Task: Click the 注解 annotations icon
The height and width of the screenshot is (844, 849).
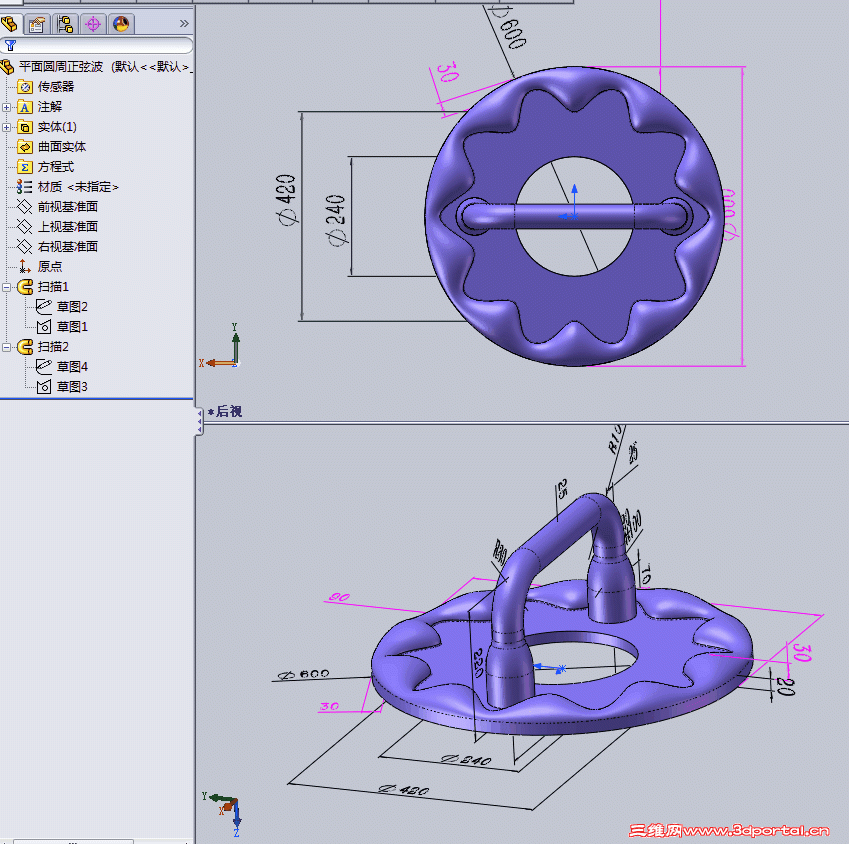Action: tap(25, 107)
